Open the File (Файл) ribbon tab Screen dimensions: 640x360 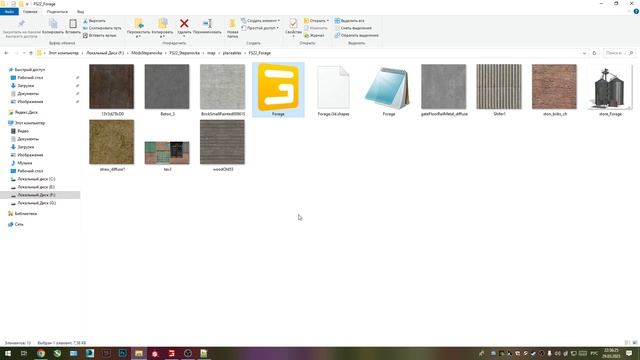(x=9, y=11)
